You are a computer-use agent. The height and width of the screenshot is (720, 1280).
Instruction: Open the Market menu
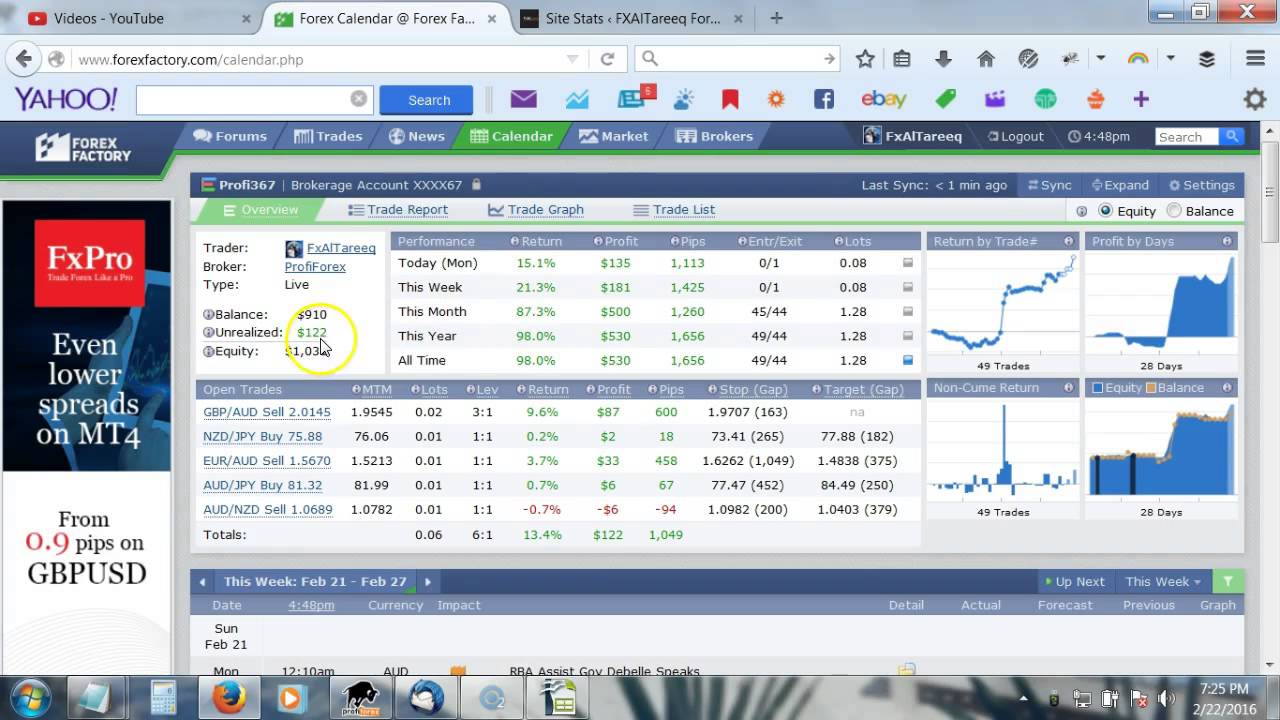click(613, 136)
